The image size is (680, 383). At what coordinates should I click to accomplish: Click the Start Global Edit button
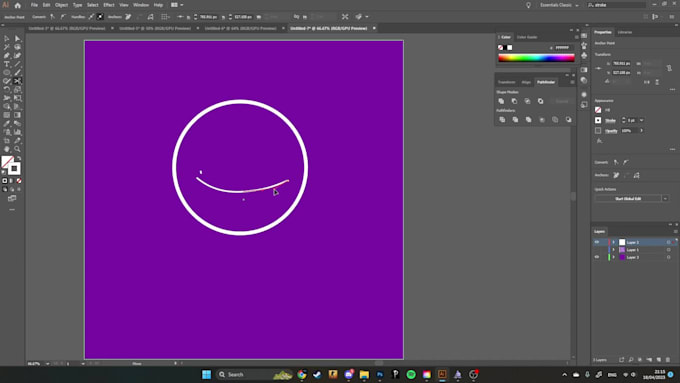tap(628, 199)
